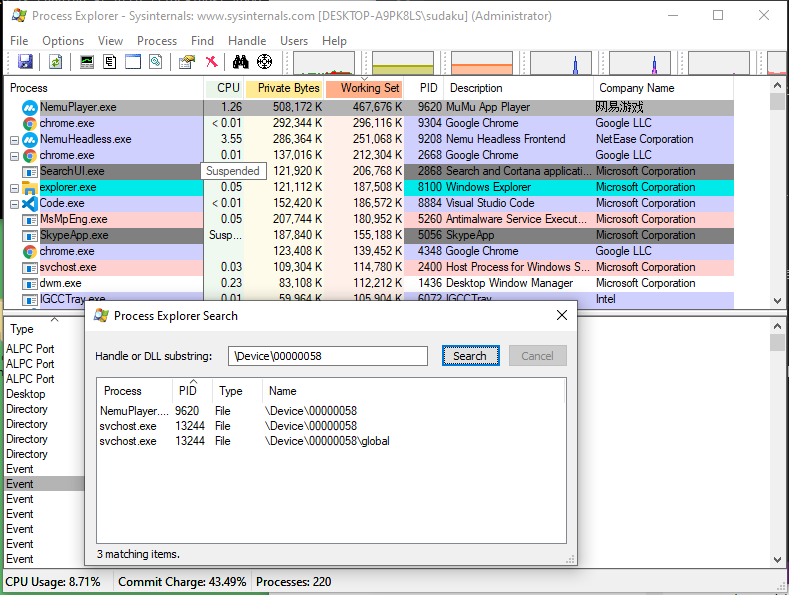Click the Search button in dialog
This screenshot has width=789, height=595.
pos(470,356)
